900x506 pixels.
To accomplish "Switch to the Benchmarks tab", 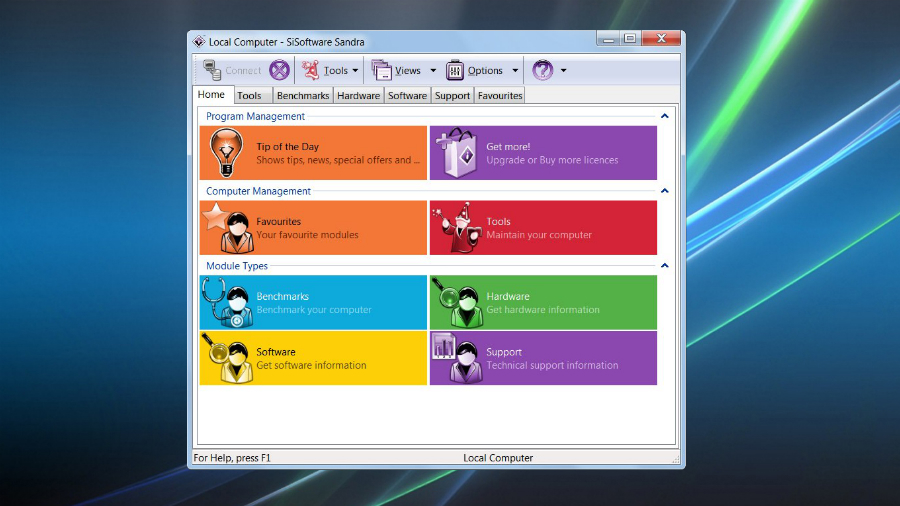I will coord(302,96).
